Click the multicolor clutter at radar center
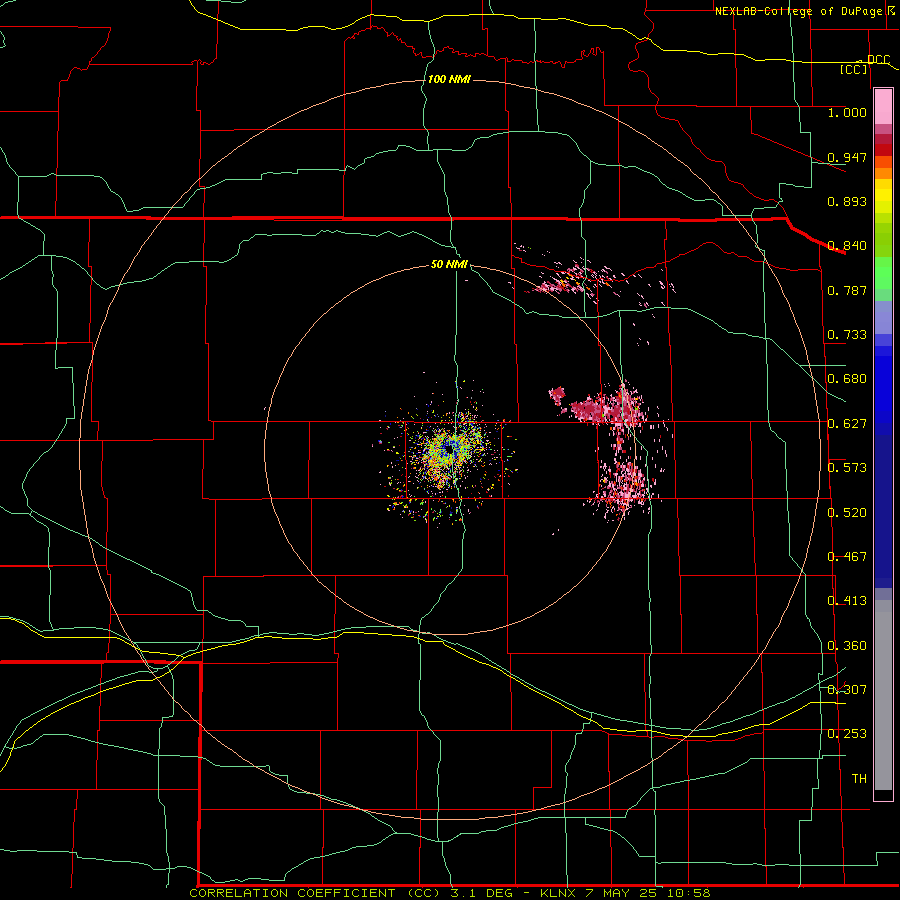900x900 pixels. coord(449,451)
